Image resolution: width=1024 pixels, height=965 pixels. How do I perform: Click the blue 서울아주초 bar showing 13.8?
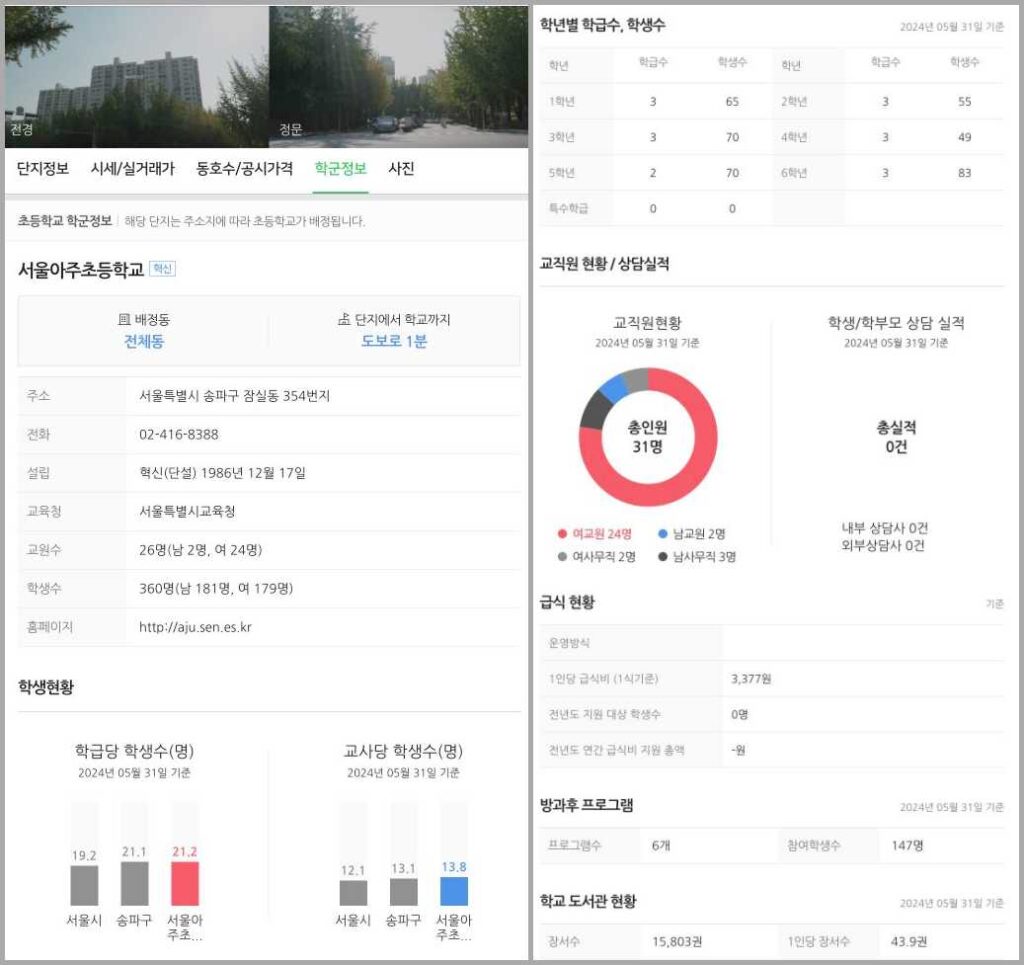tap(454, 891)
